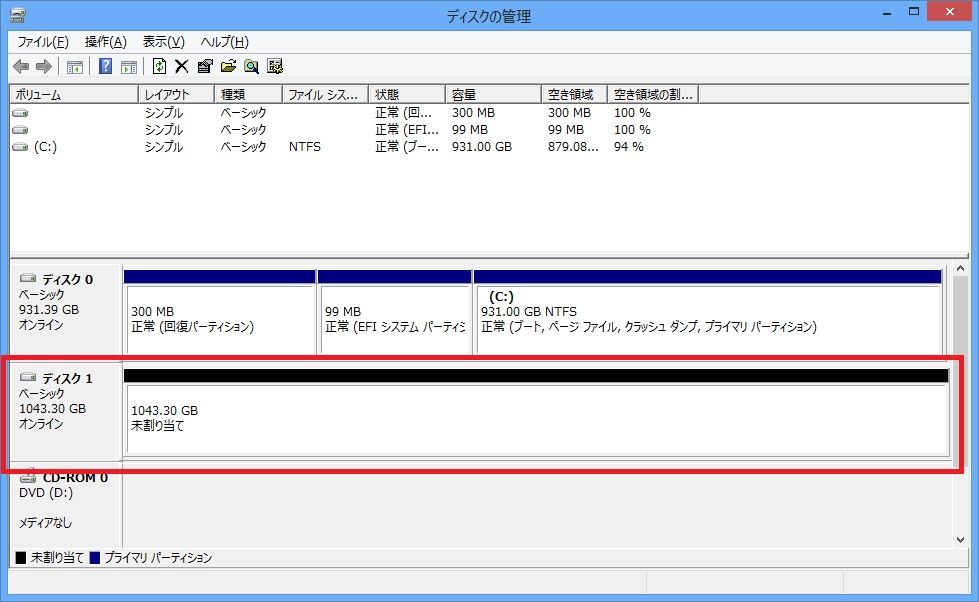Viewport: 979px width, 602px height.
Task: Click the black X delete toolbar icon
Action: click(x=182, y=66)
